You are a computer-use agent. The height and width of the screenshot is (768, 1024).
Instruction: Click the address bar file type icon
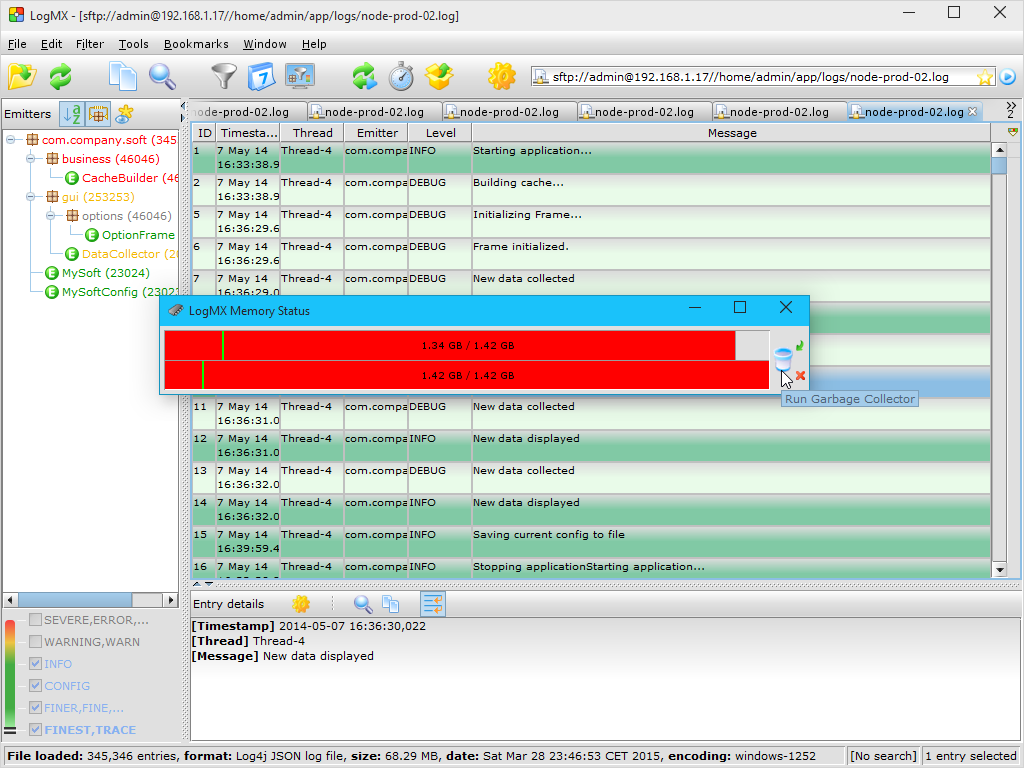pos(541,77)
